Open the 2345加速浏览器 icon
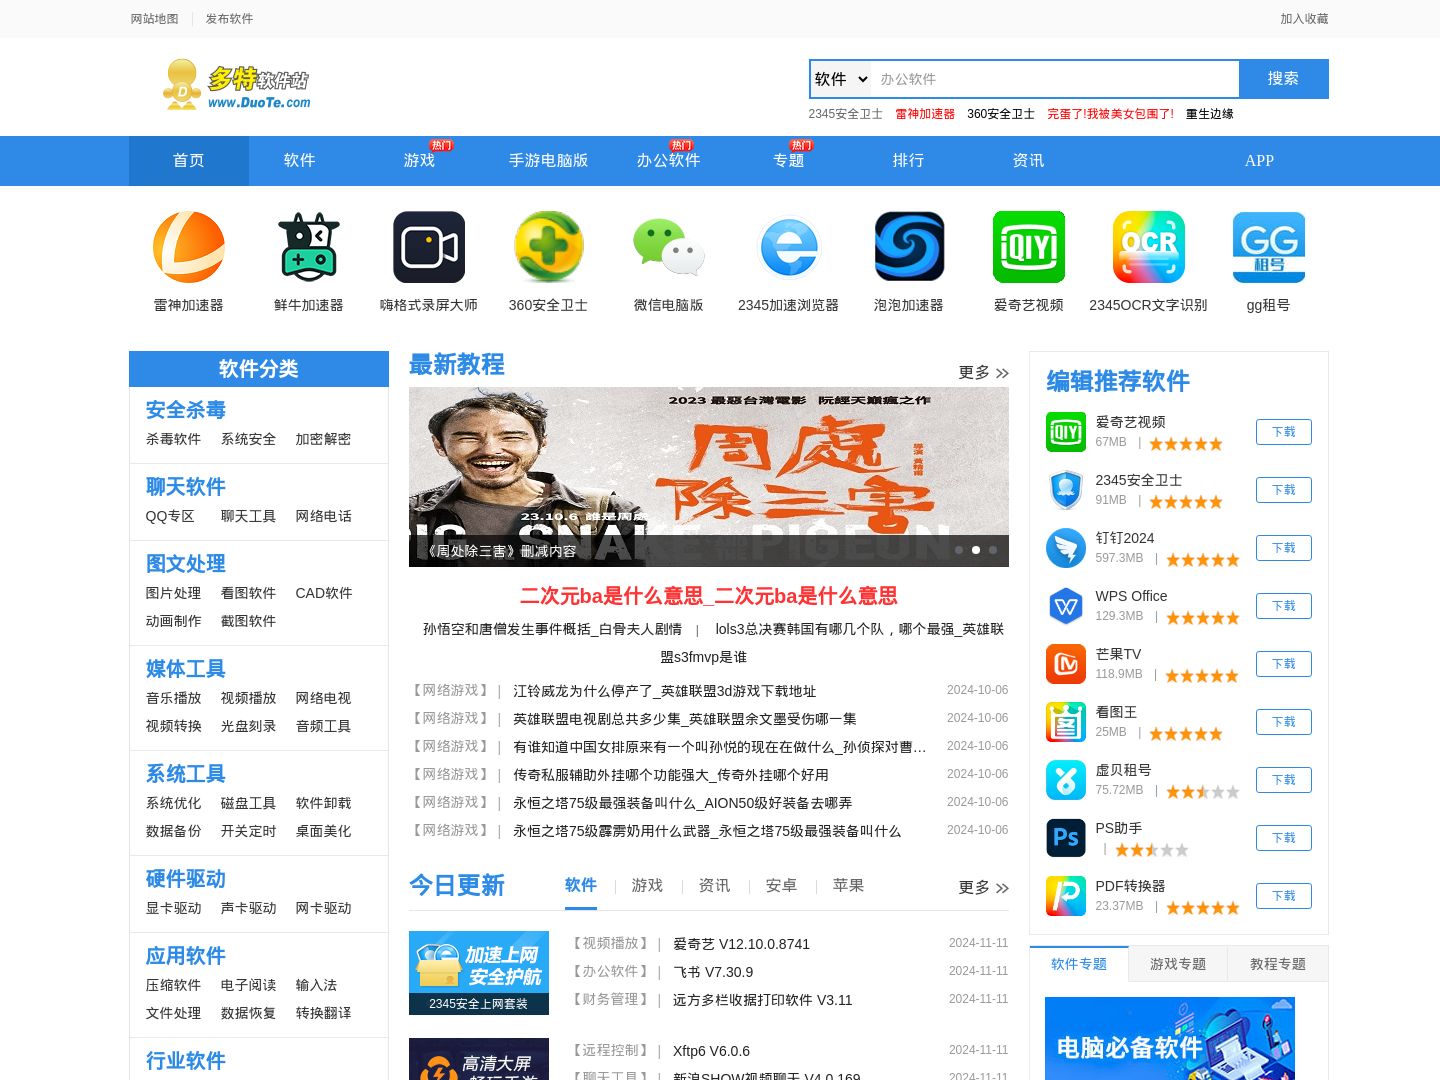This screenshot has height=1080, width=1440. pyautogui.click(x=789, y=247)
